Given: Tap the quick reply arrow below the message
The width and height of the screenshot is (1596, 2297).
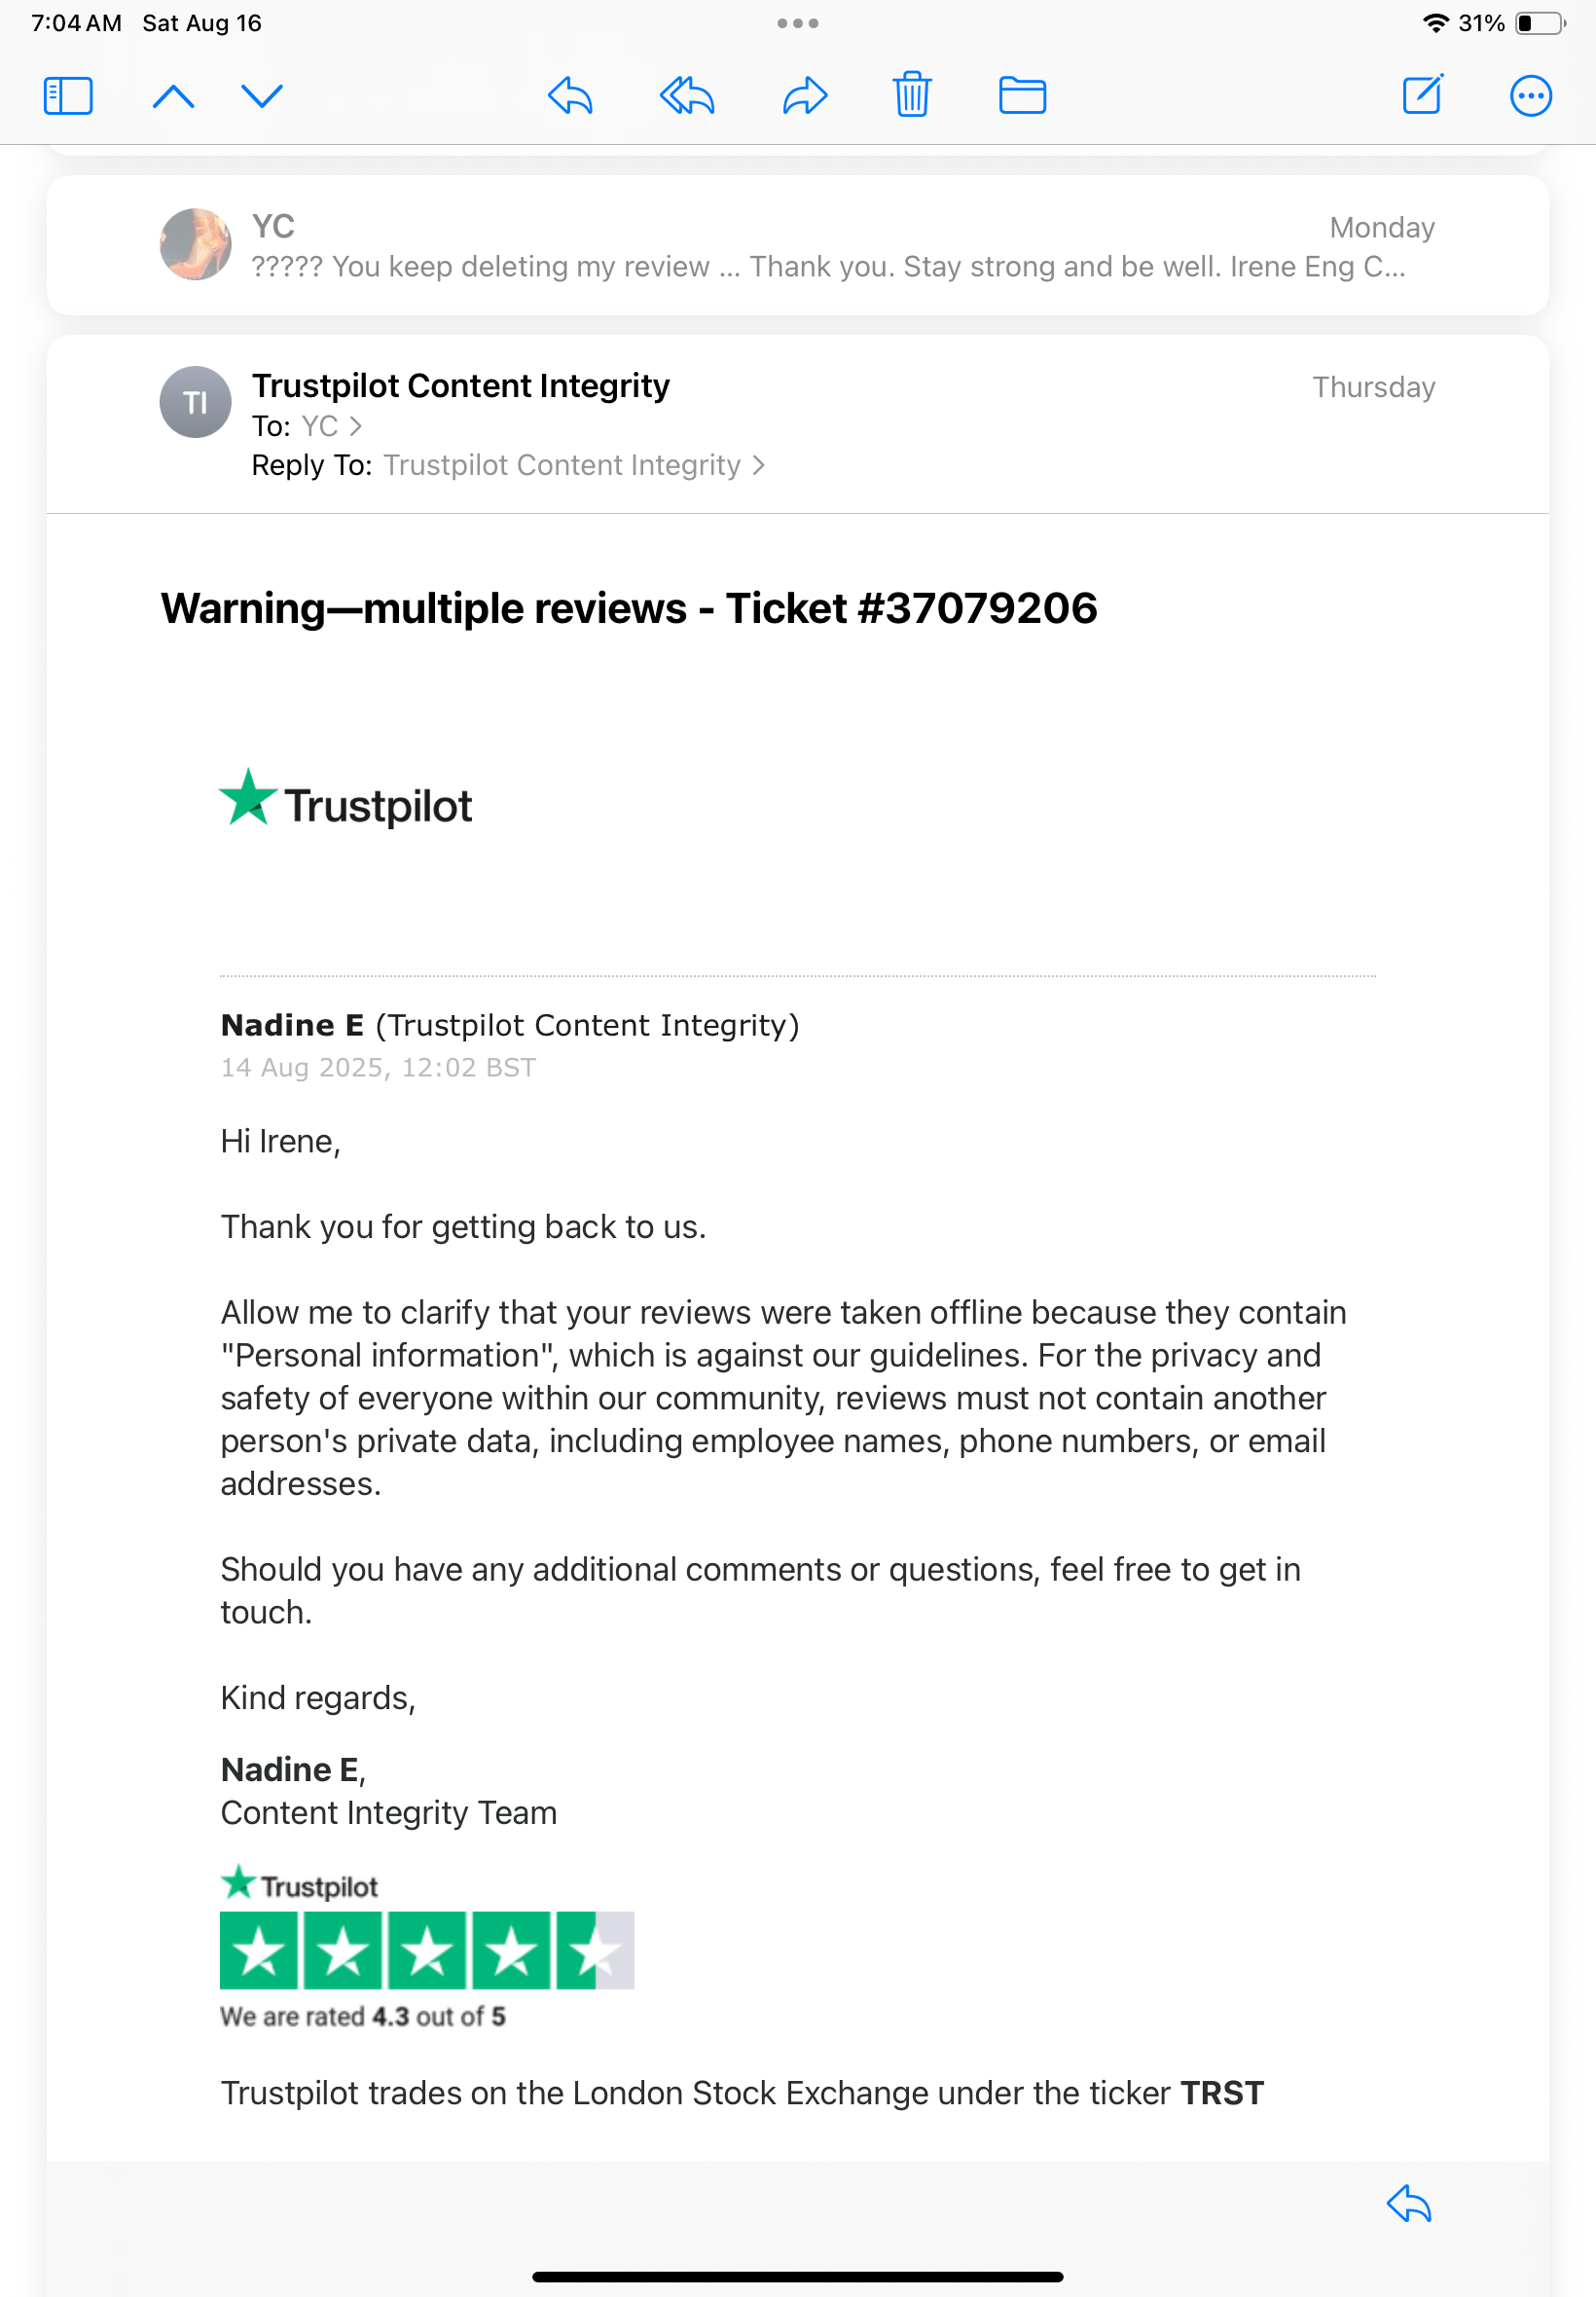Looking at the screenshot, I should [x=1409, y=2203].
